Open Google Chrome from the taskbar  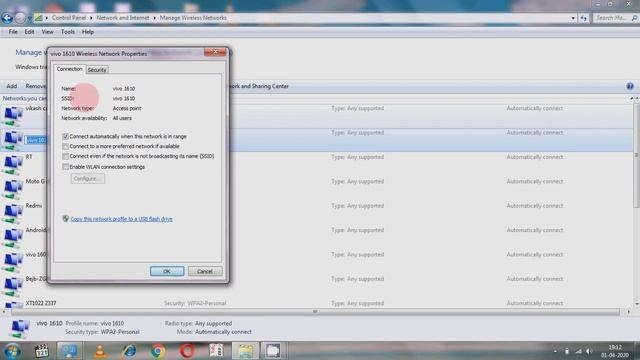click(x=158, y=351)
